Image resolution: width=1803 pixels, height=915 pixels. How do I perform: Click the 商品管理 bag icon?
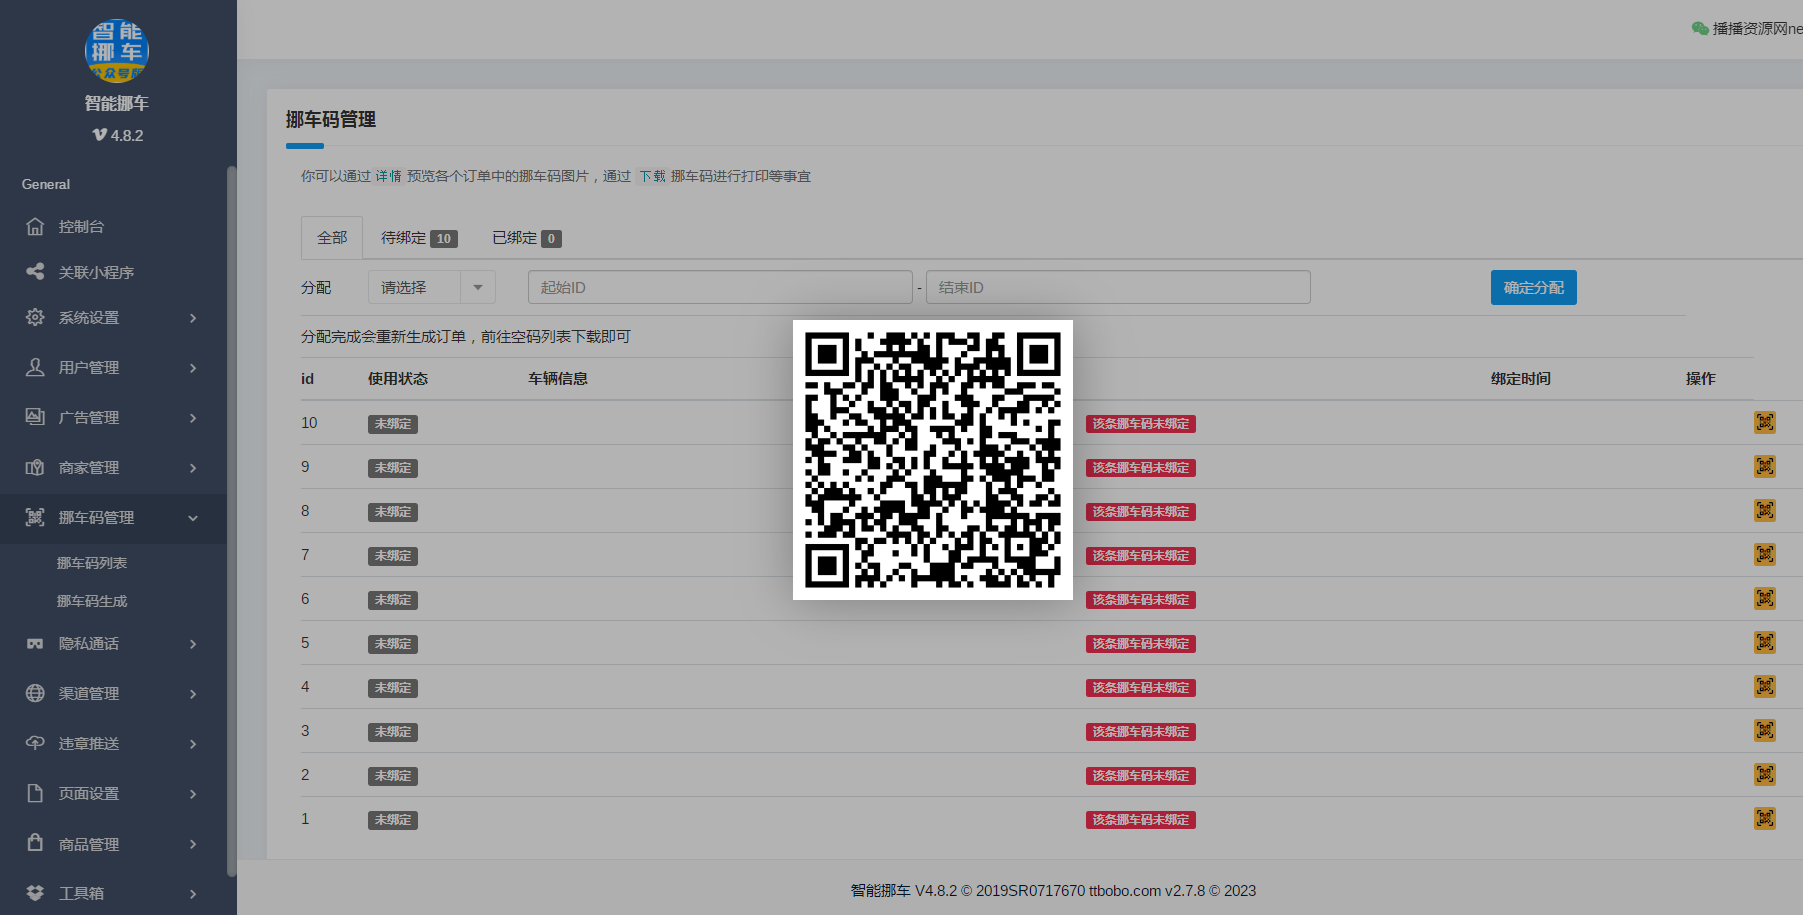[x=35, y=843]
